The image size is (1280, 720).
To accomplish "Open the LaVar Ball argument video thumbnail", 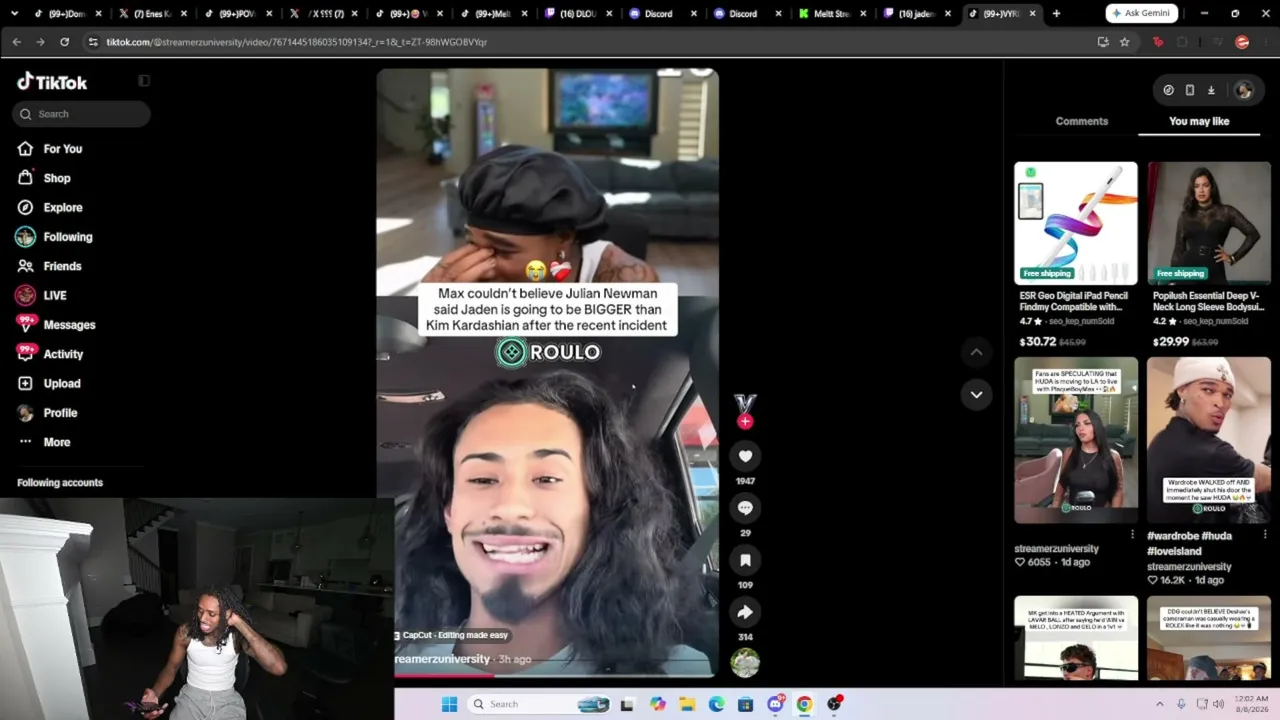I will tap(1075, 639).
